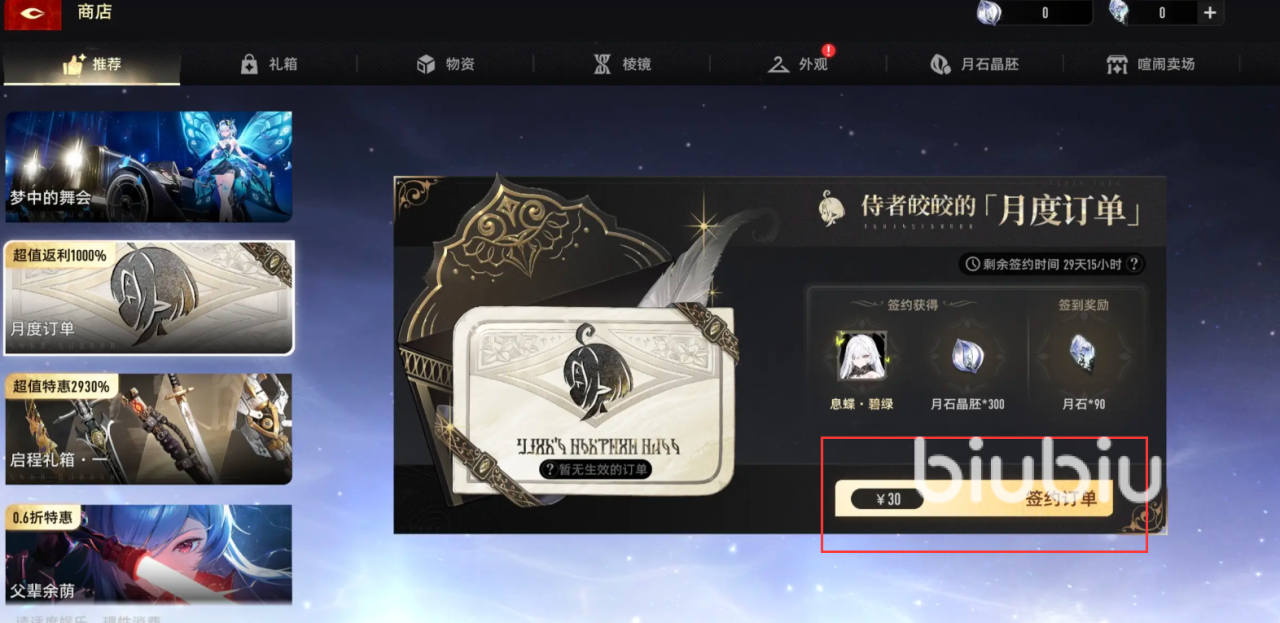Open the 外观 tab with red notification
This screenshot has width=1280, height=623.
coord(798,64)
